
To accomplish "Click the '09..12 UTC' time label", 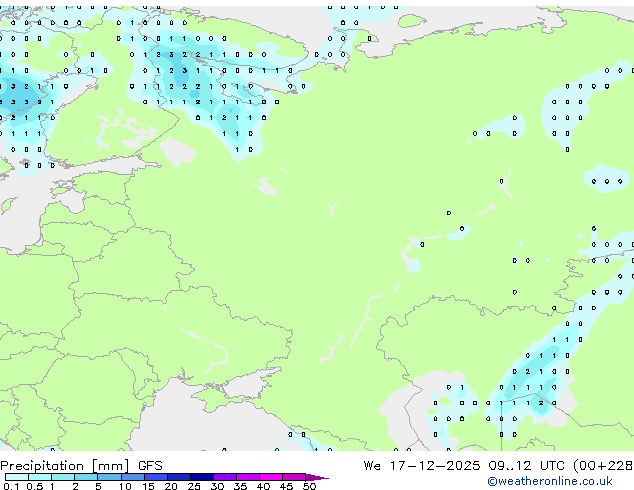I will click(526, 466).
